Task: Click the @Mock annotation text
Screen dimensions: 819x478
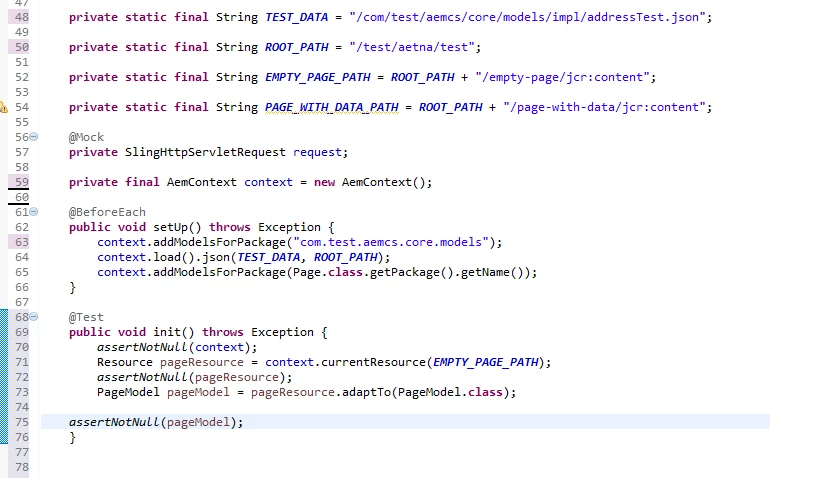Action: tap(86, 137)
